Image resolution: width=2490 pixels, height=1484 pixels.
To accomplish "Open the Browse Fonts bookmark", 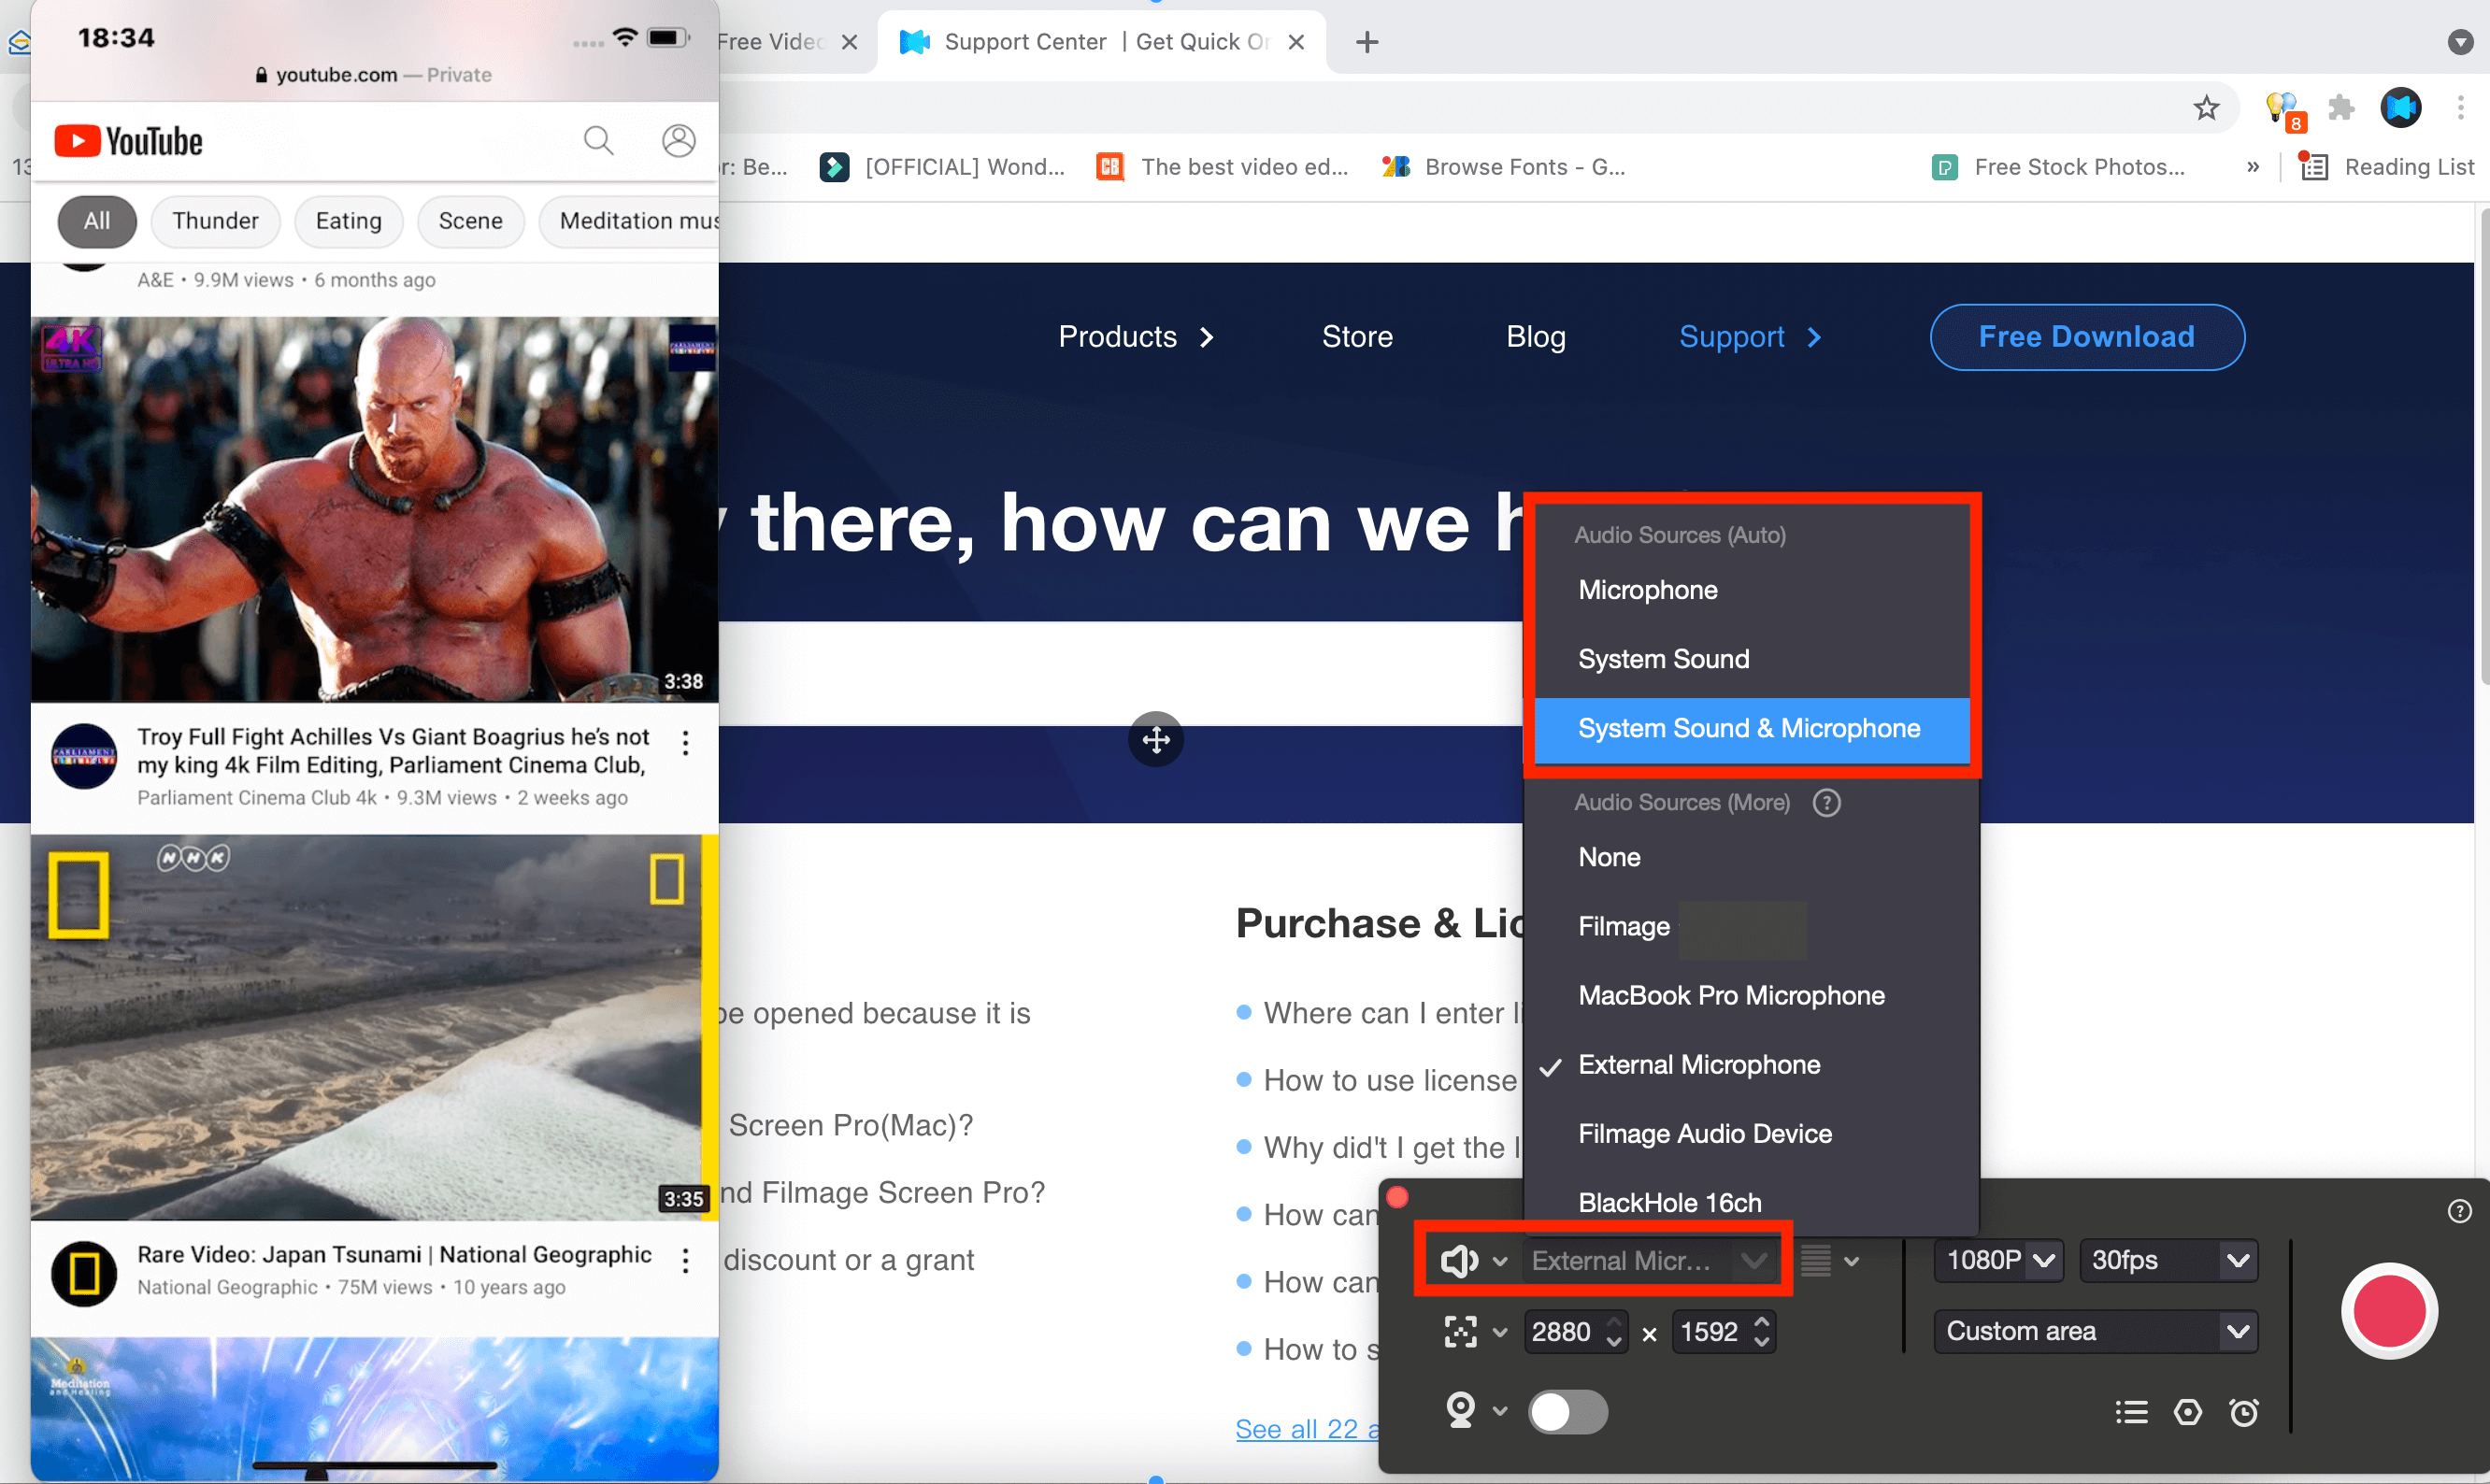I will coord(1504,167).
